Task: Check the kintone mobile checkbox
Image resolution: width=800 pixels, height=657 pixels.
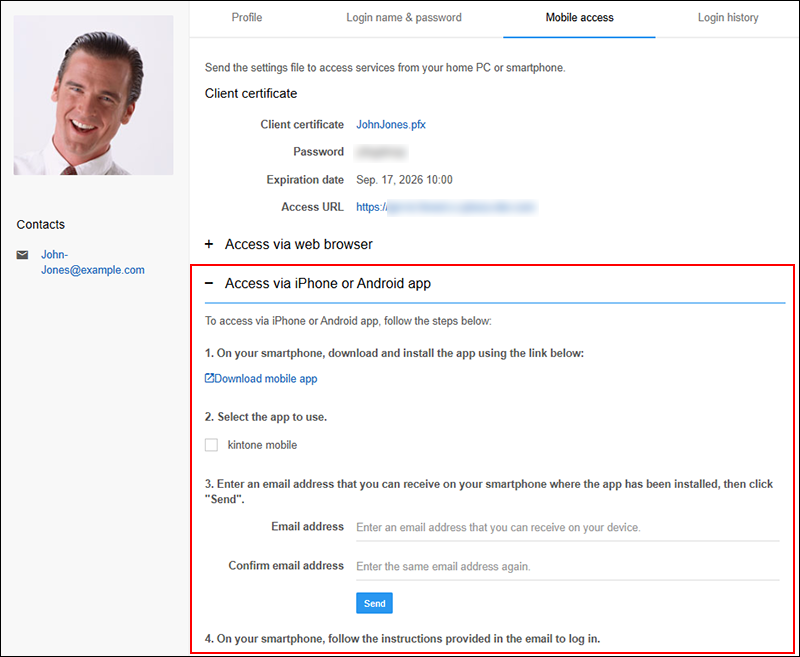Action: 211,444
